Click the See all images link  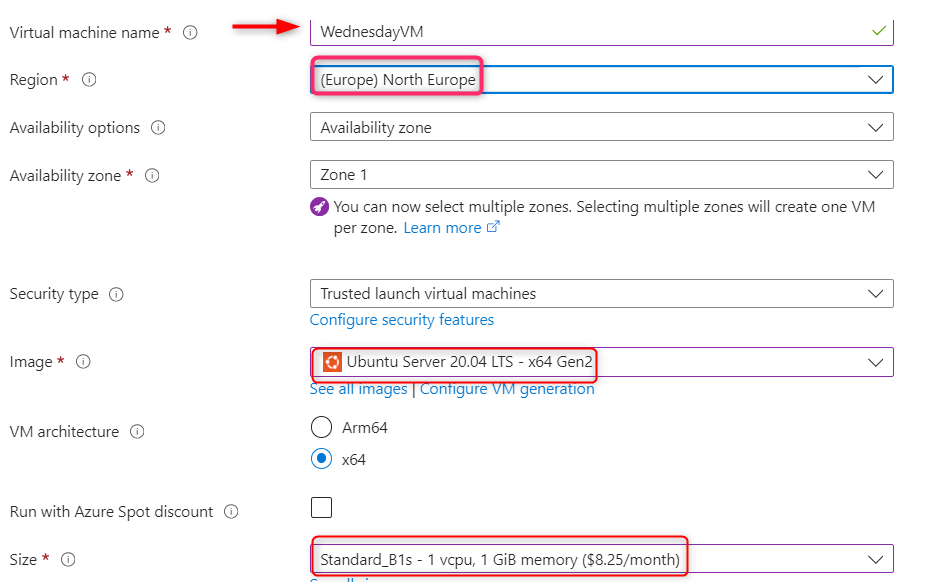point(359,389)
